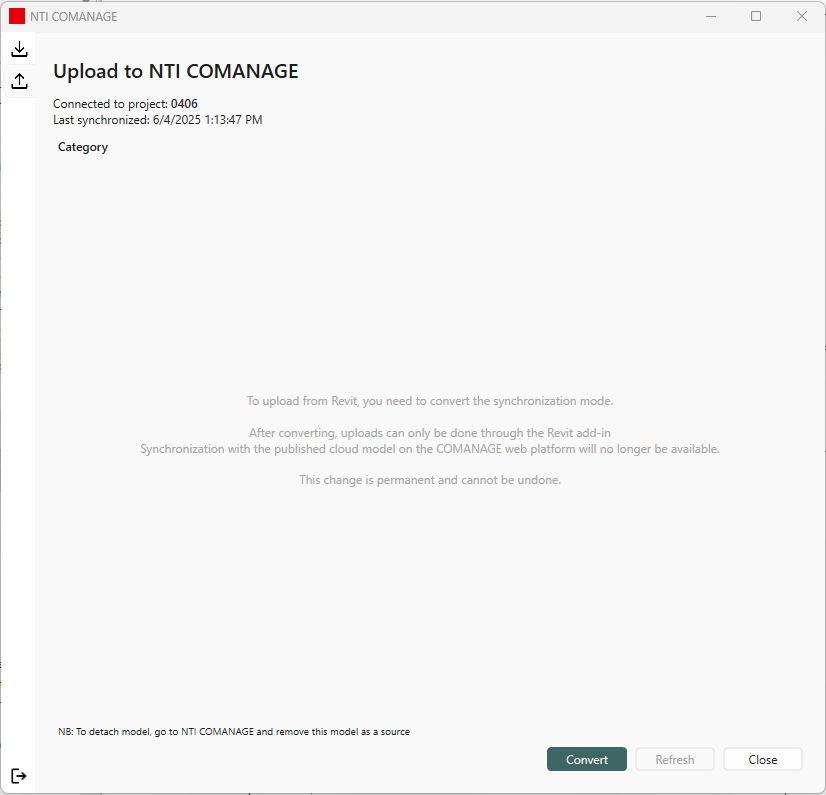Click the NB detach model note
This screenshot has height=795, width=826.
point(234,732)
